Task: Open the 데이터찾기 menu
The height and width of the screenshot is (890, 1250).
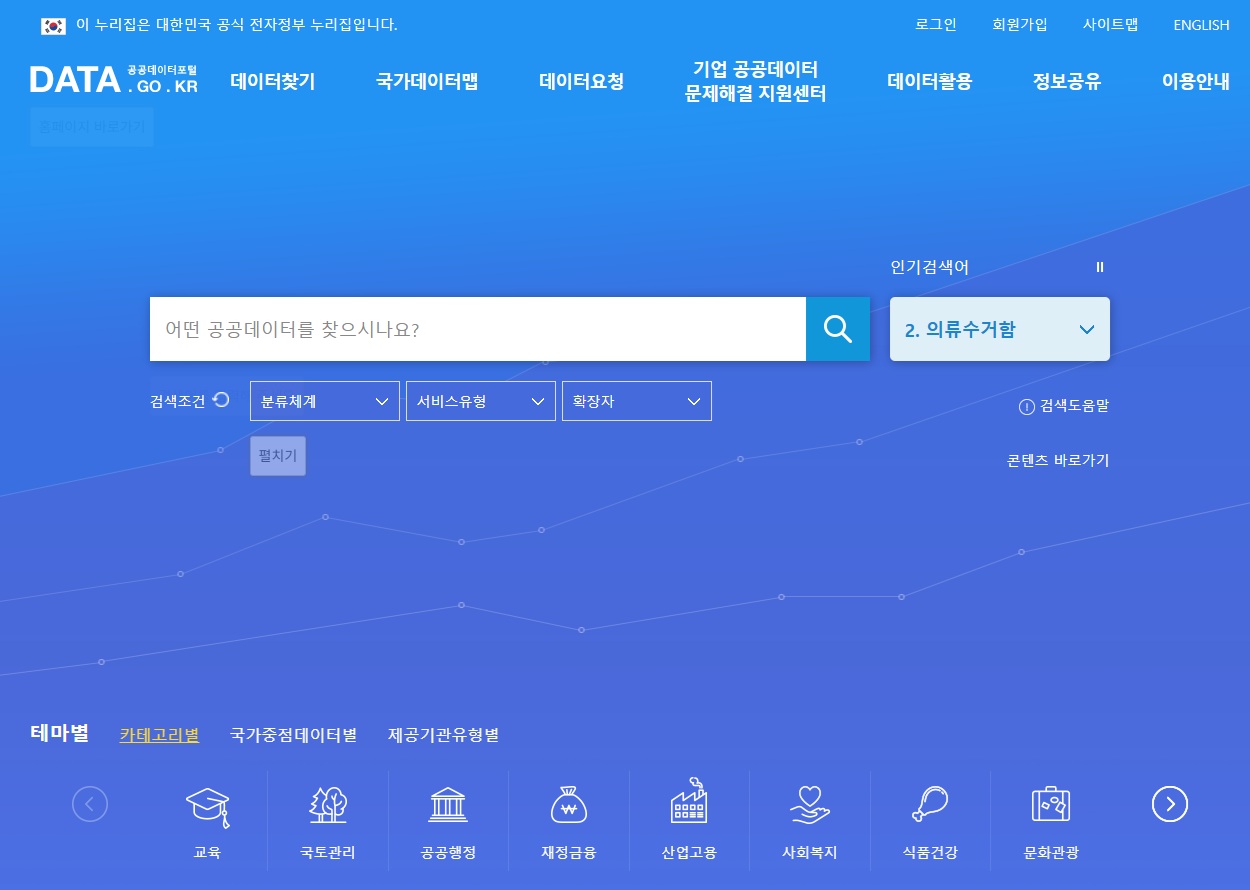Action: point(272,82)
